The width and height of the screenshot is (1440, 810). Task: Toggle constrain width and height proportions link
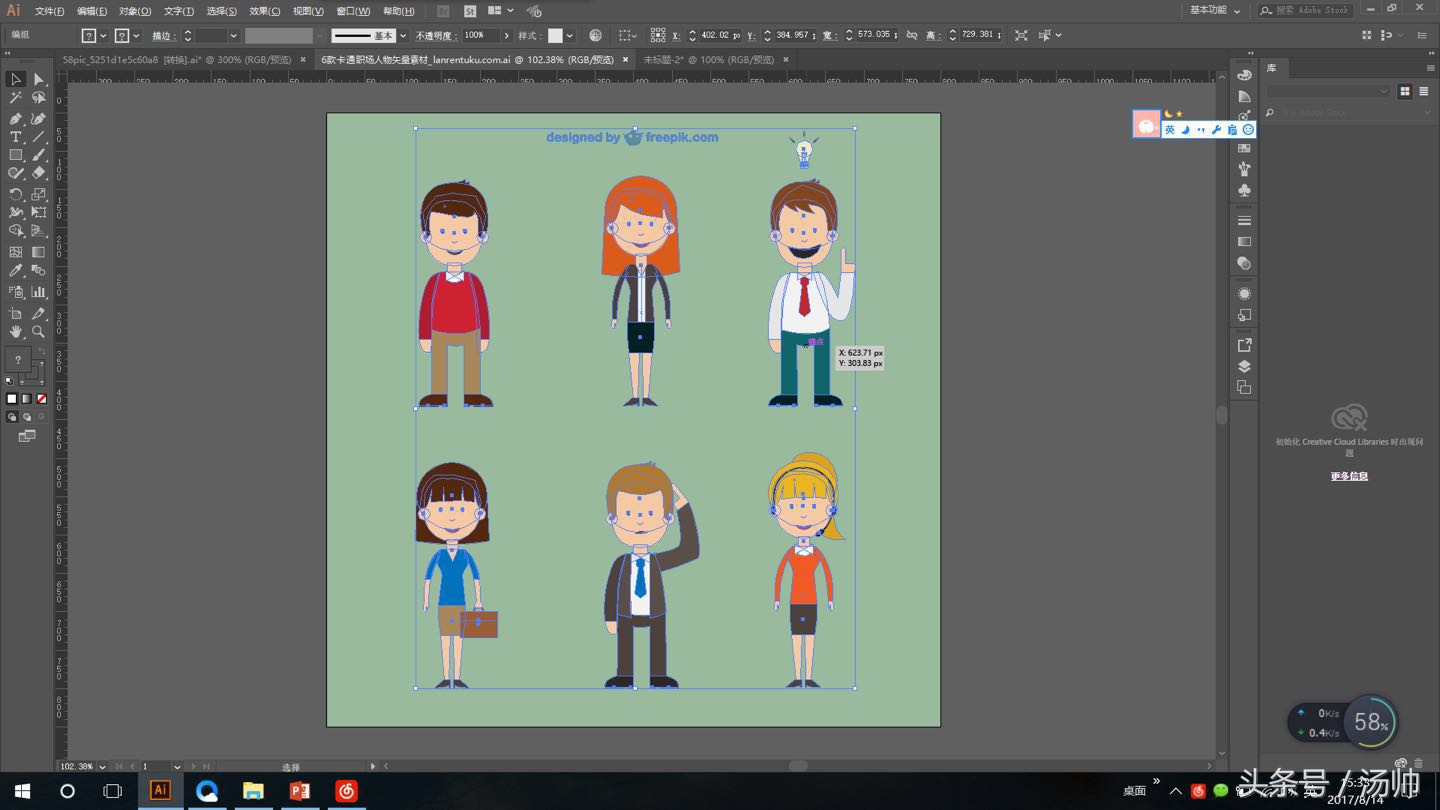pyautogui.click(x=911, y=35)
